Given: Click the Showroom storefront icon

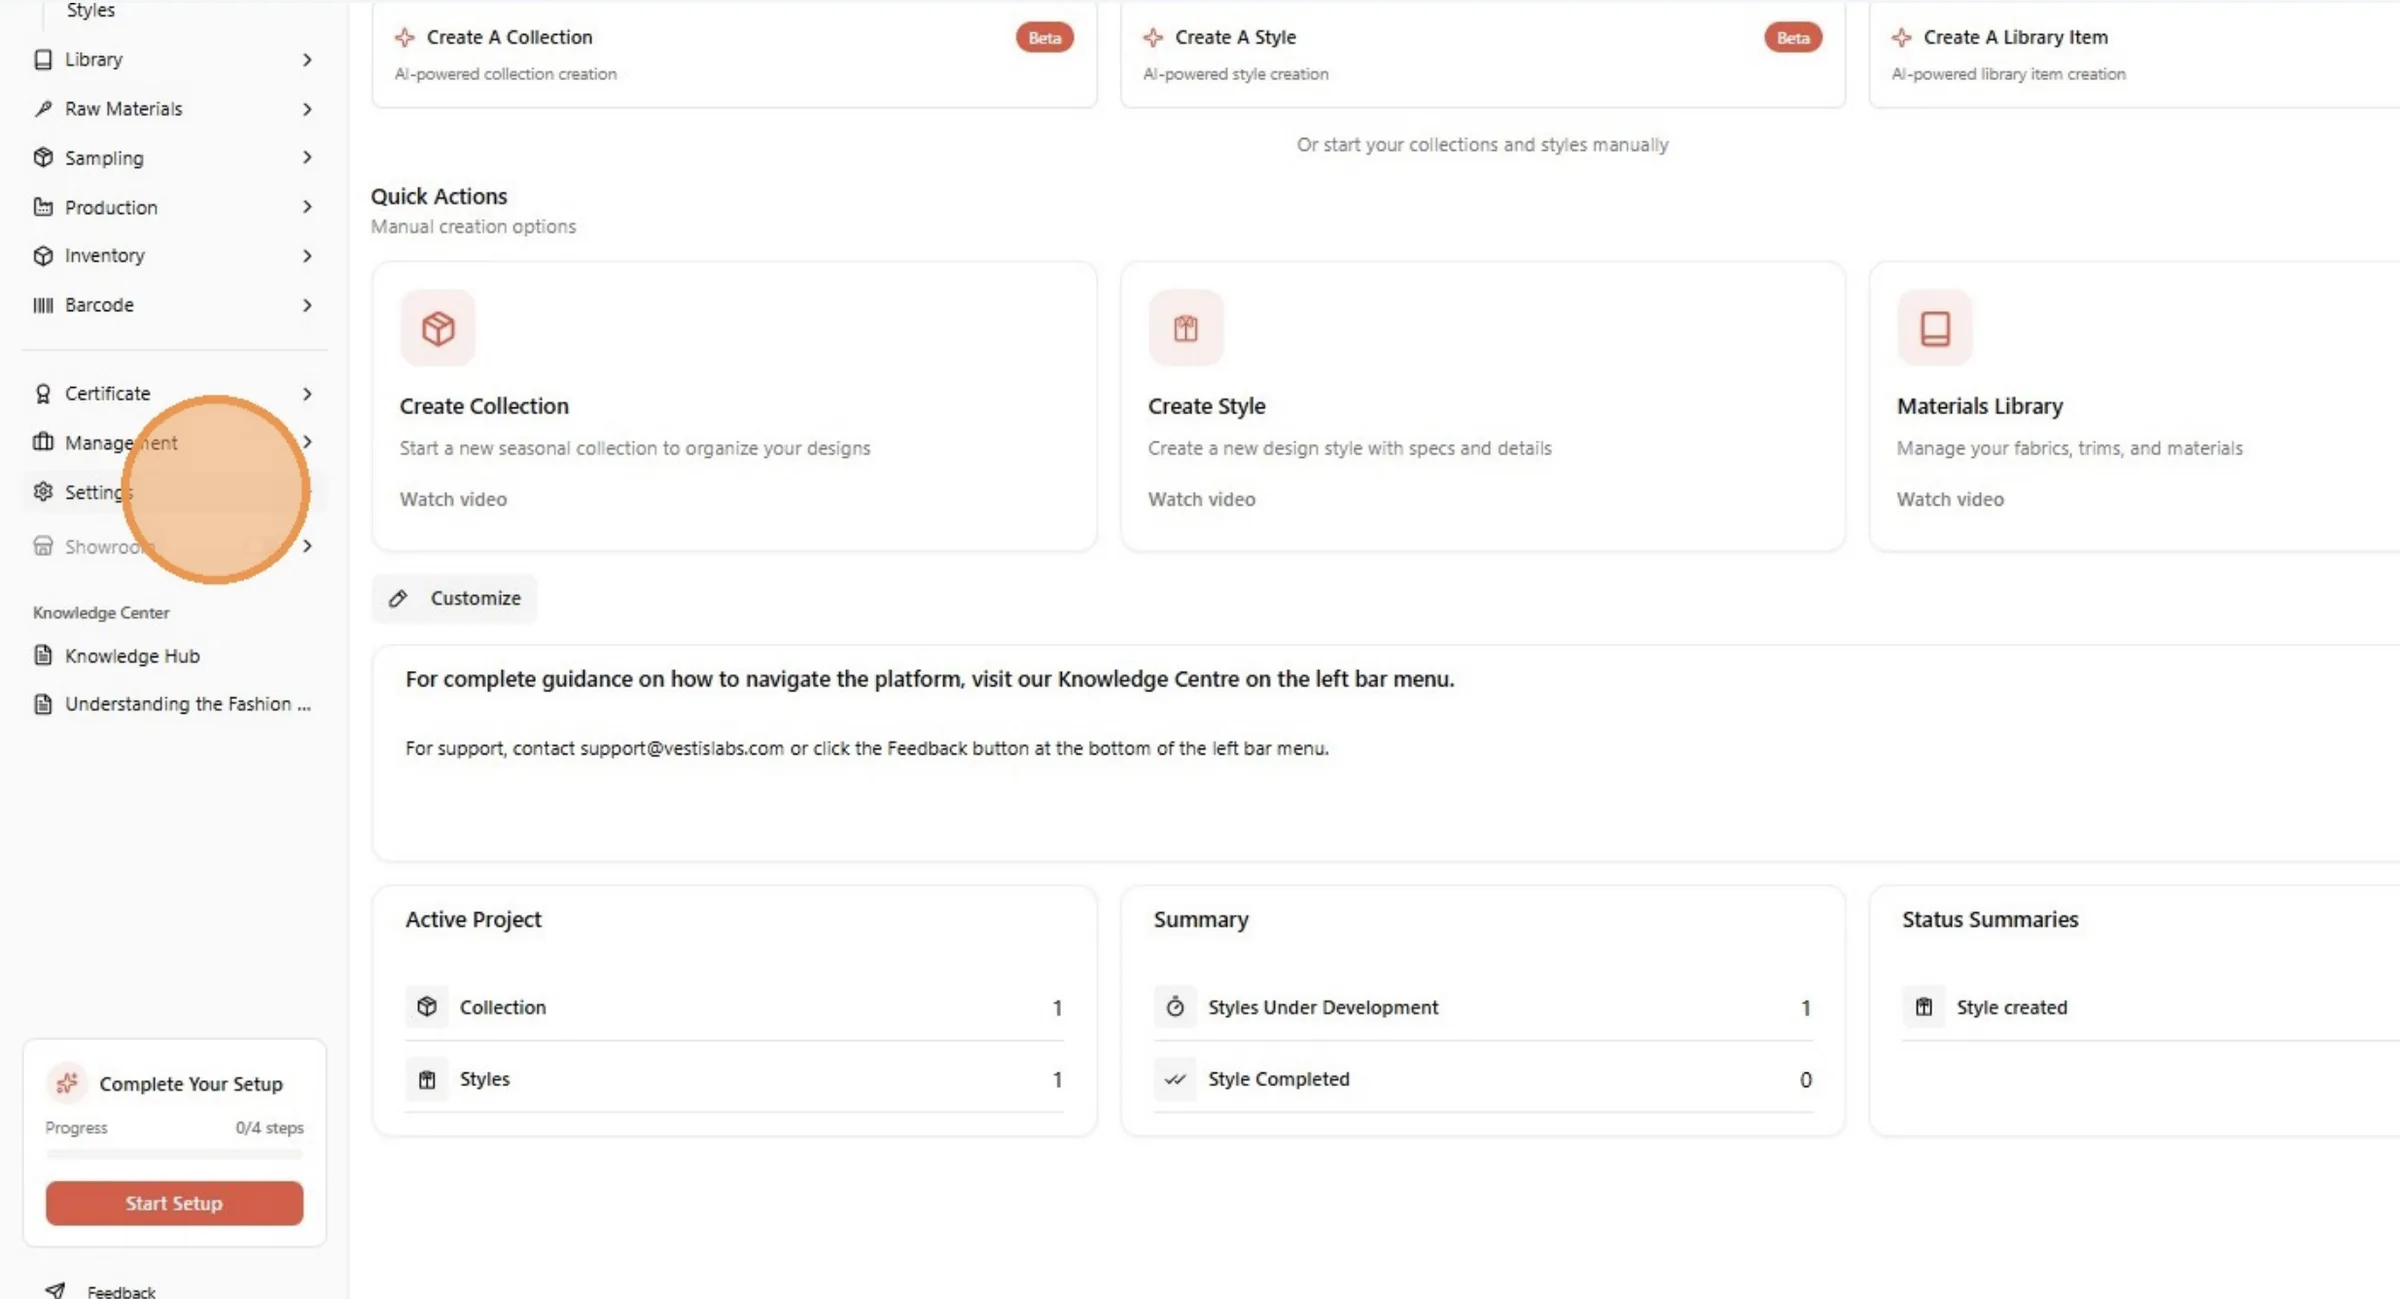Looking at the screenshot, I should (43, 546).
